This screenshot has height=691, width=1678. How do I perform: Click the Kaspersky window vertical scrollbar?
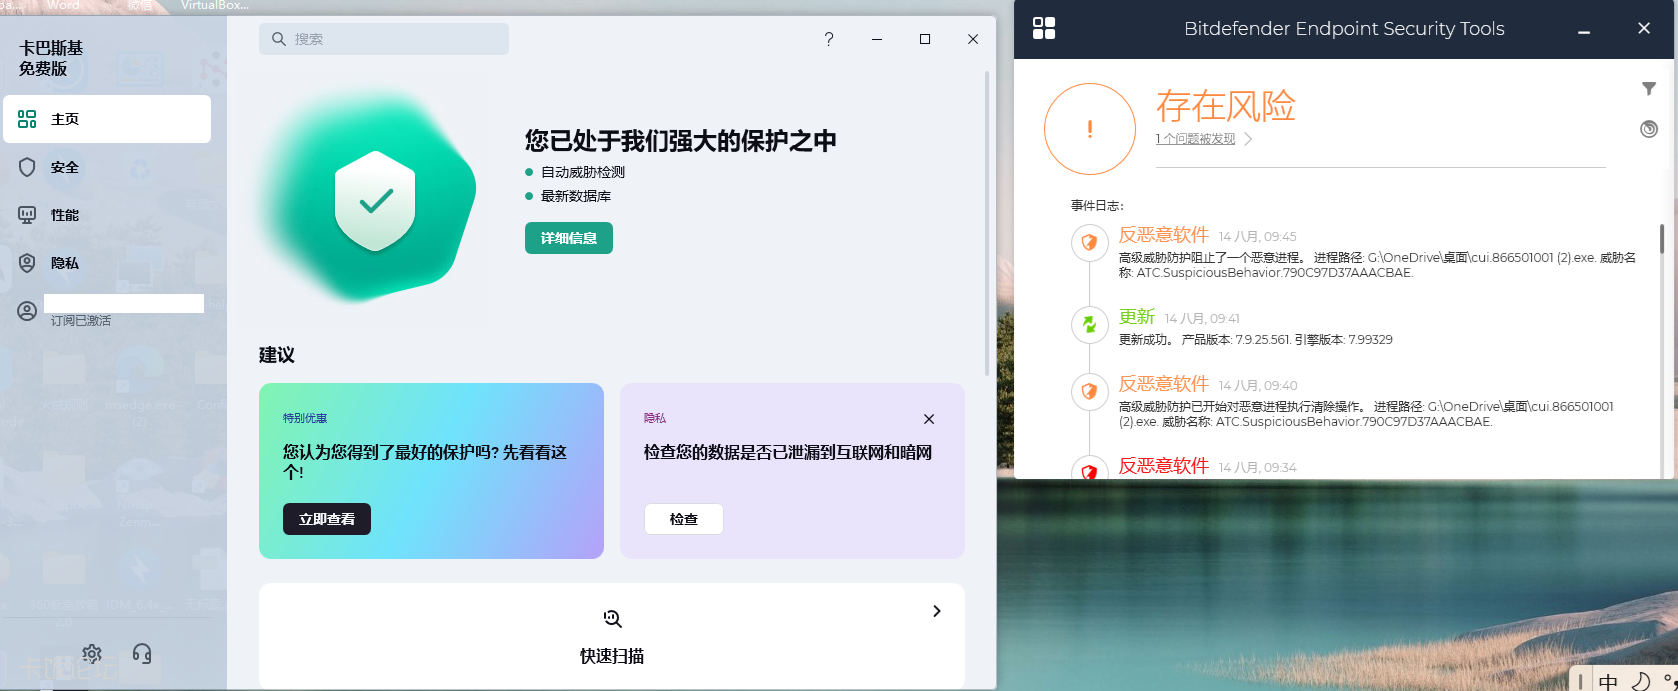click(987, 222)
